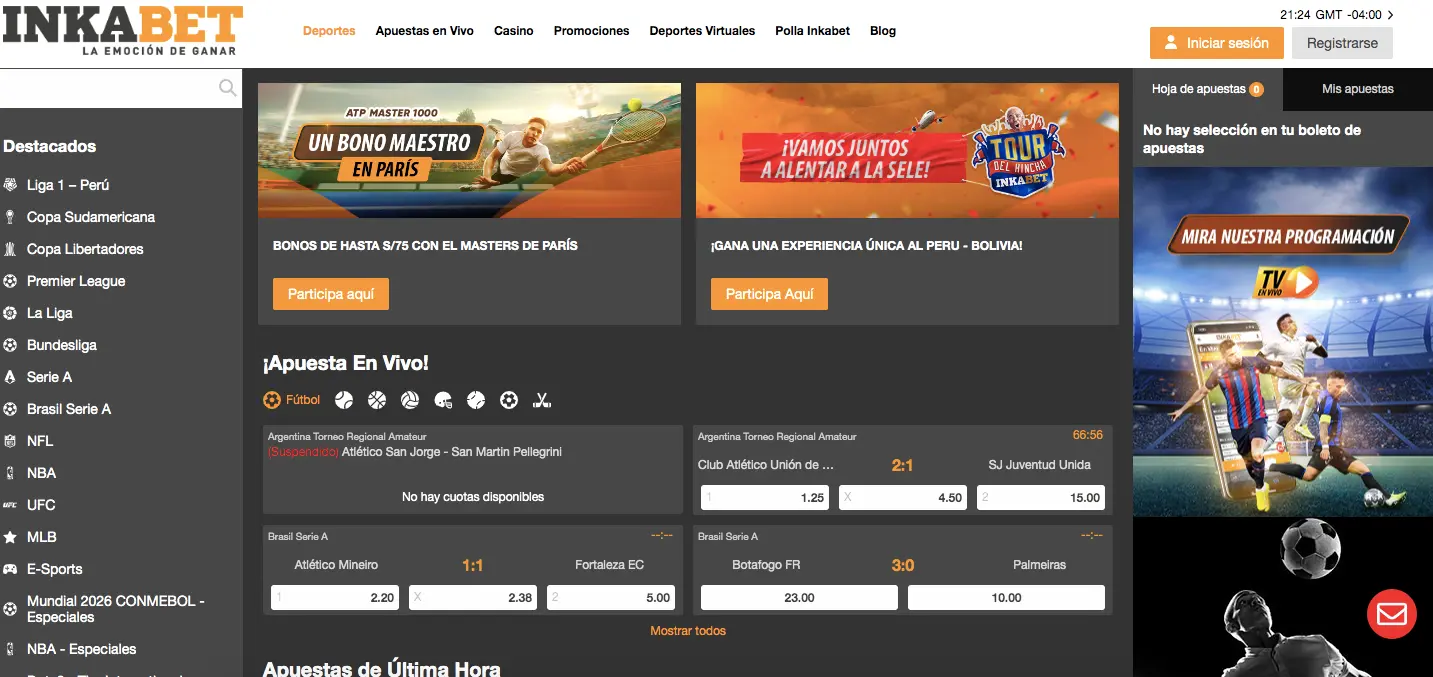Go to Premier League in the sidebar
Viewport: 1433px width, 677px height.
pos(76,281)
